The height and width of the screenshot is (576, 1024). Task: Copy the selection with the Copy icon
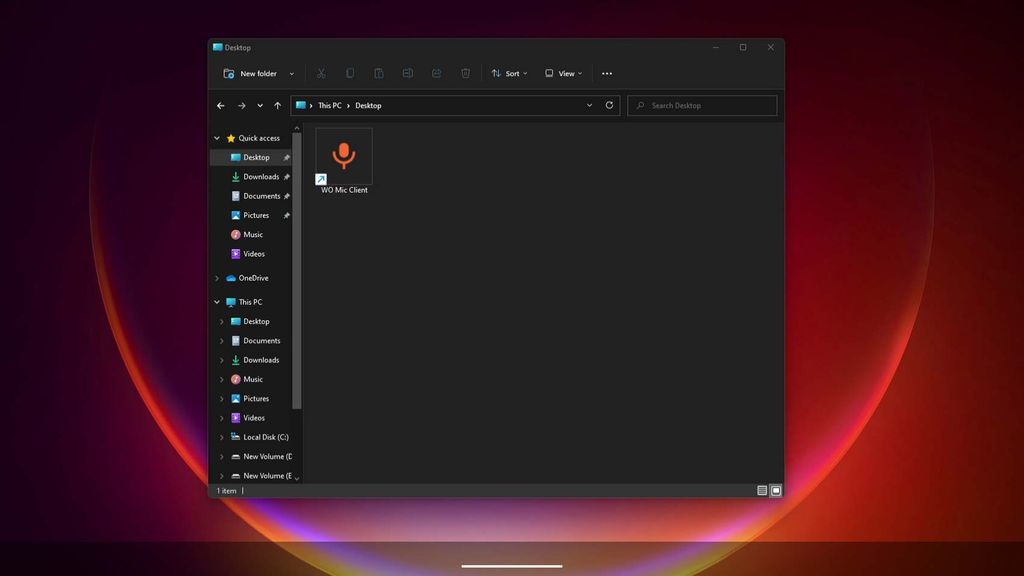click(x=349, y=73)
